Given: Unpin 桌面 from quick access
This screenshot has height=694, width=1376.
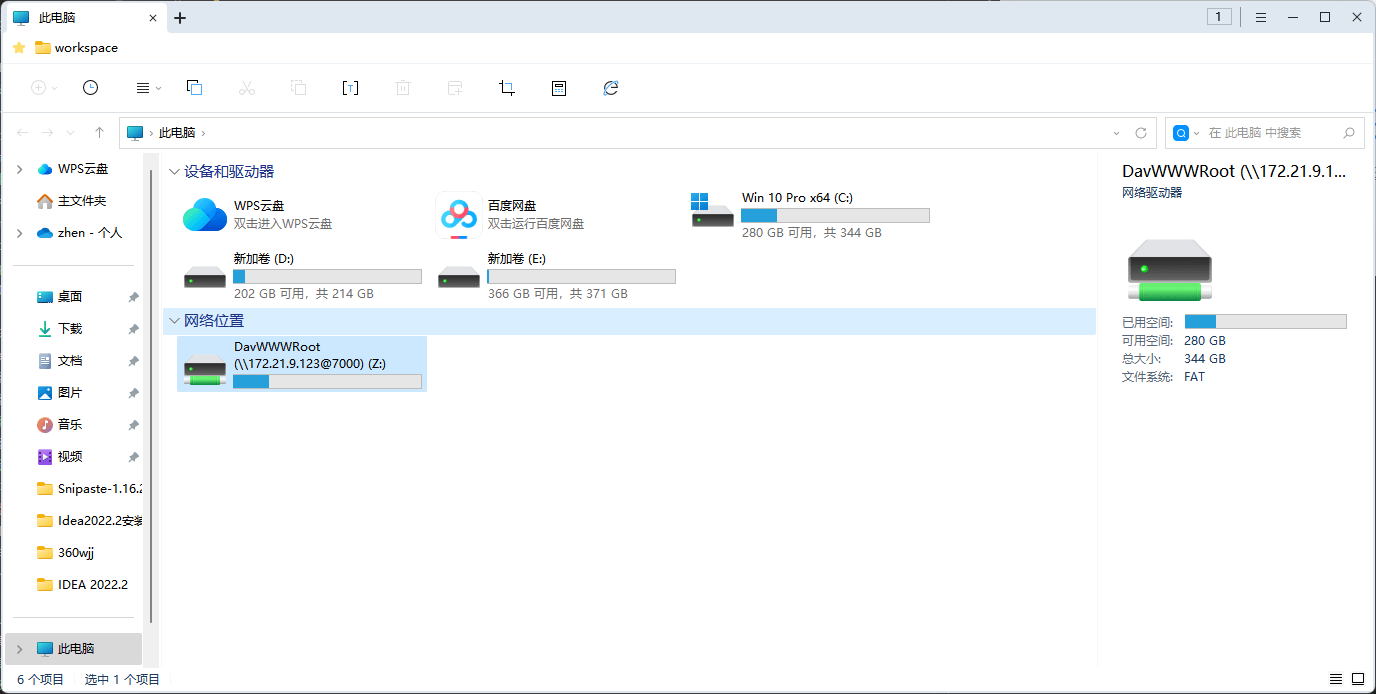Looking at the screenshot, I should [x=133, y=297].
